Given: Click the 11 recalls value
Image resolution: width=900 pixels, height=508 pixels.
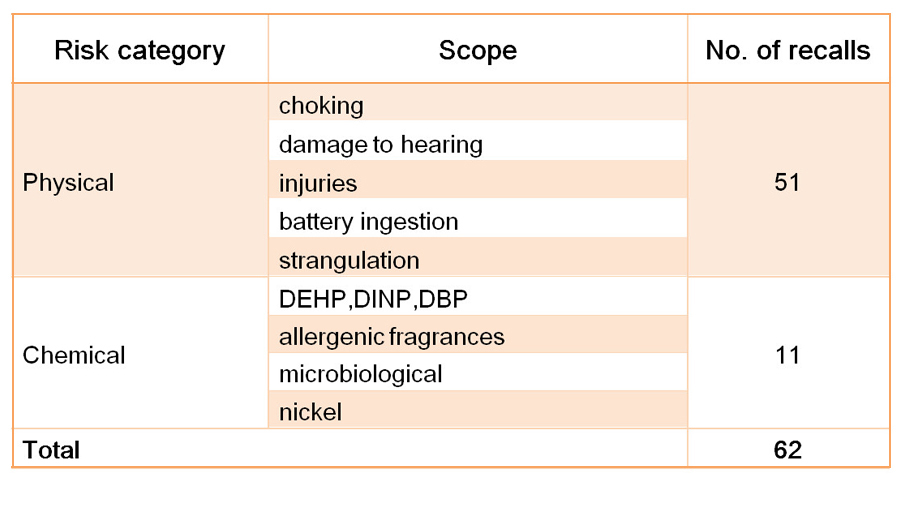Looking at the screenshot, I should pyautogui.click(x=788, y=355).
